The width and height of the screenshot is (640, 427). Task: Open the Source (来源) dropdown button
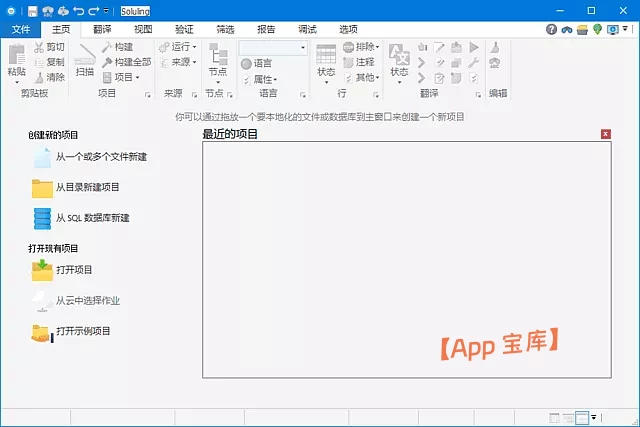coord(178,62)
